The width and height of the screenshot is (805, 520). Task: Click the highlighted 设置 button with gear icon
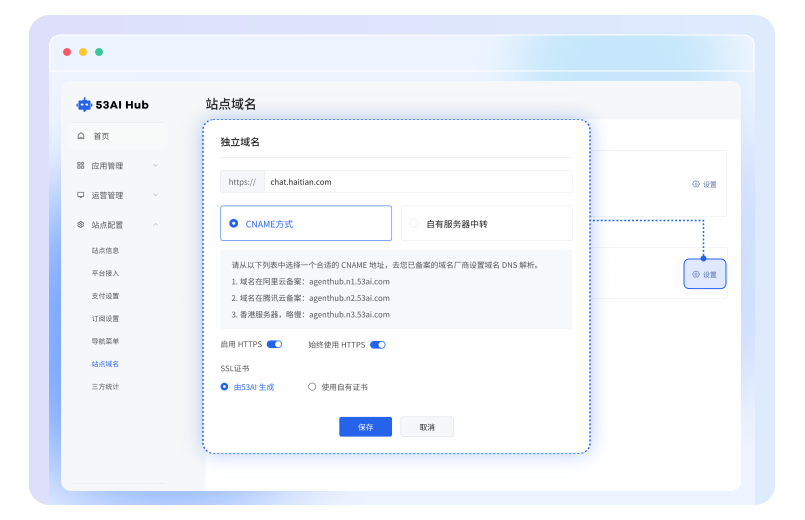pos(704,274)
